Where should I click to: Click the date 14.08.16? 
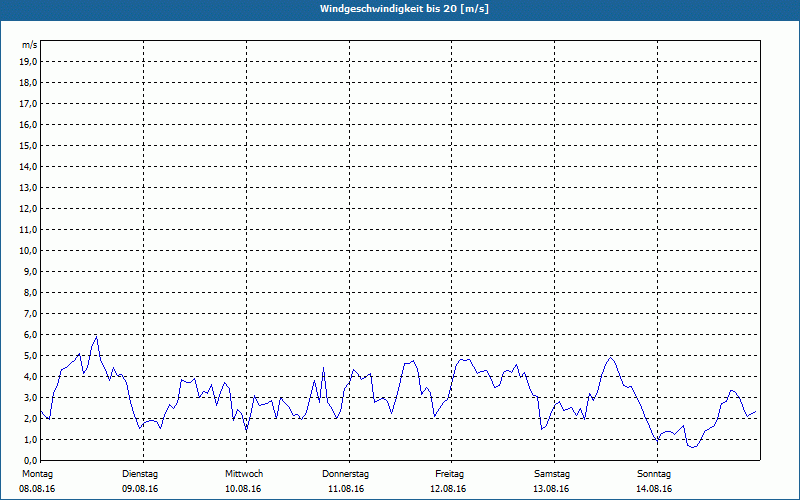654,489
